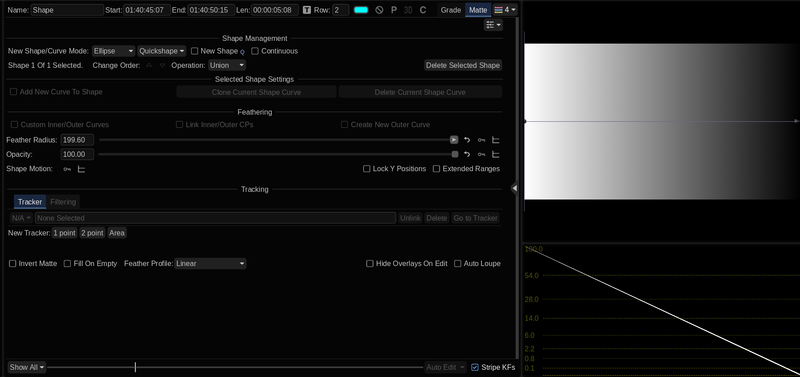Set Opacity keyframe with key icon
Viewport: 800px width, 377px height.
pos(481,154)
